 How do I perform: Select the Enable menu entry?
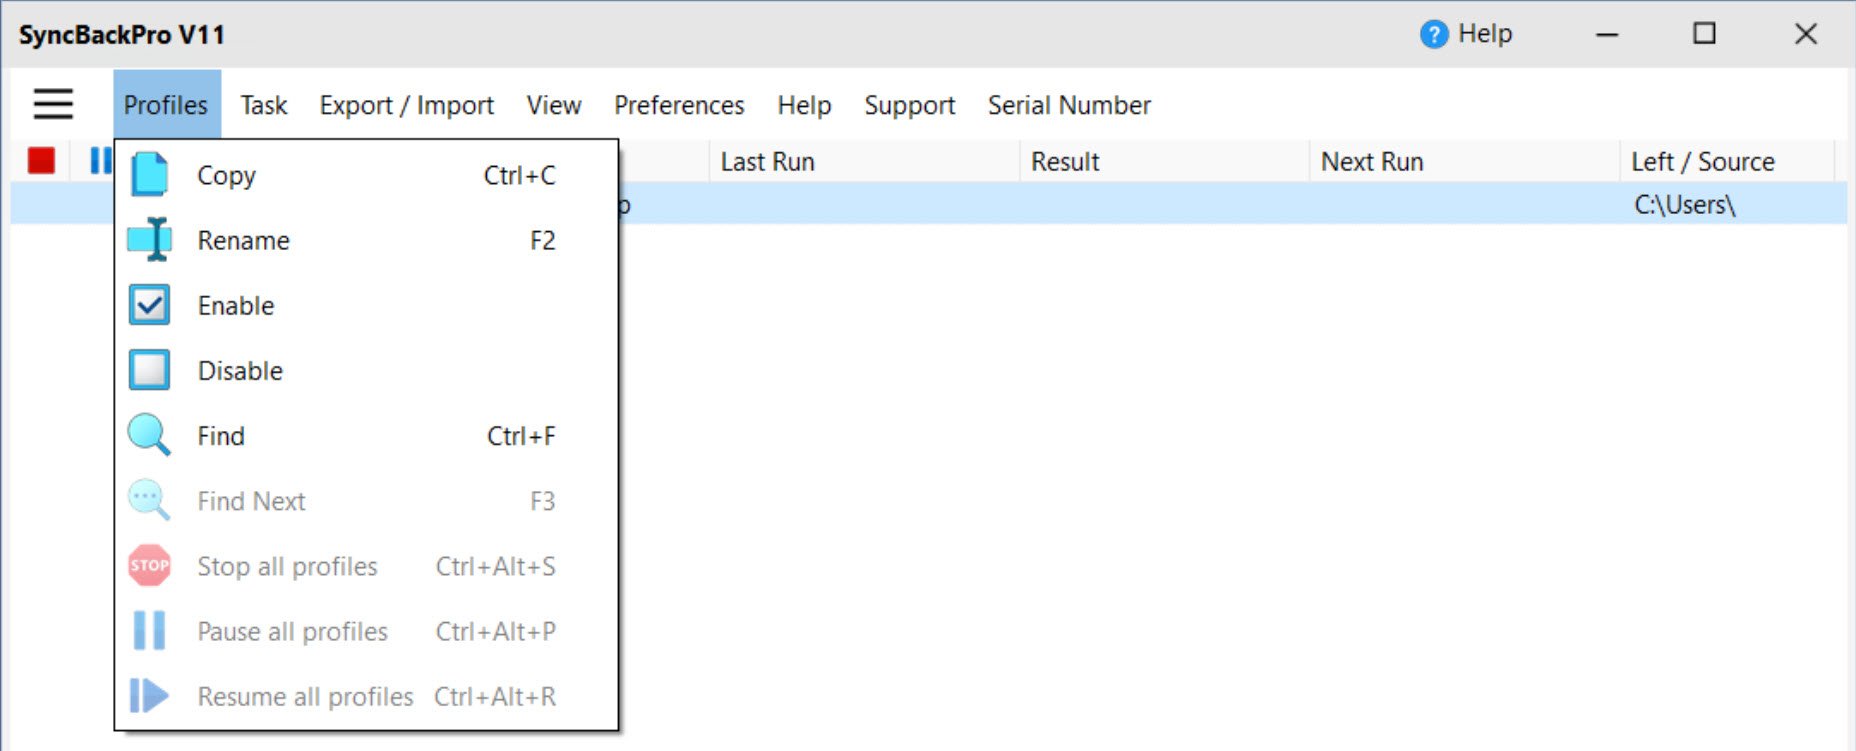point(366,305)
